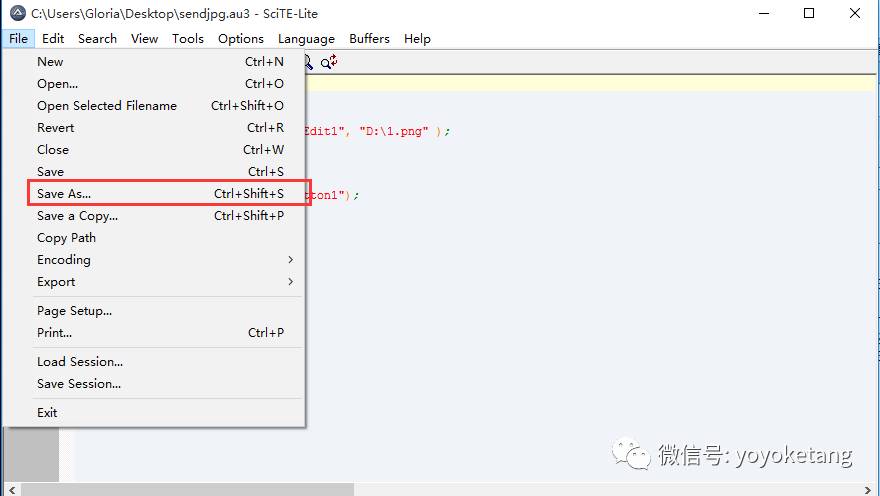Screen dimensions: 880x496
Task: Choose Print... from File menu
Action: [x=154, y=333]
